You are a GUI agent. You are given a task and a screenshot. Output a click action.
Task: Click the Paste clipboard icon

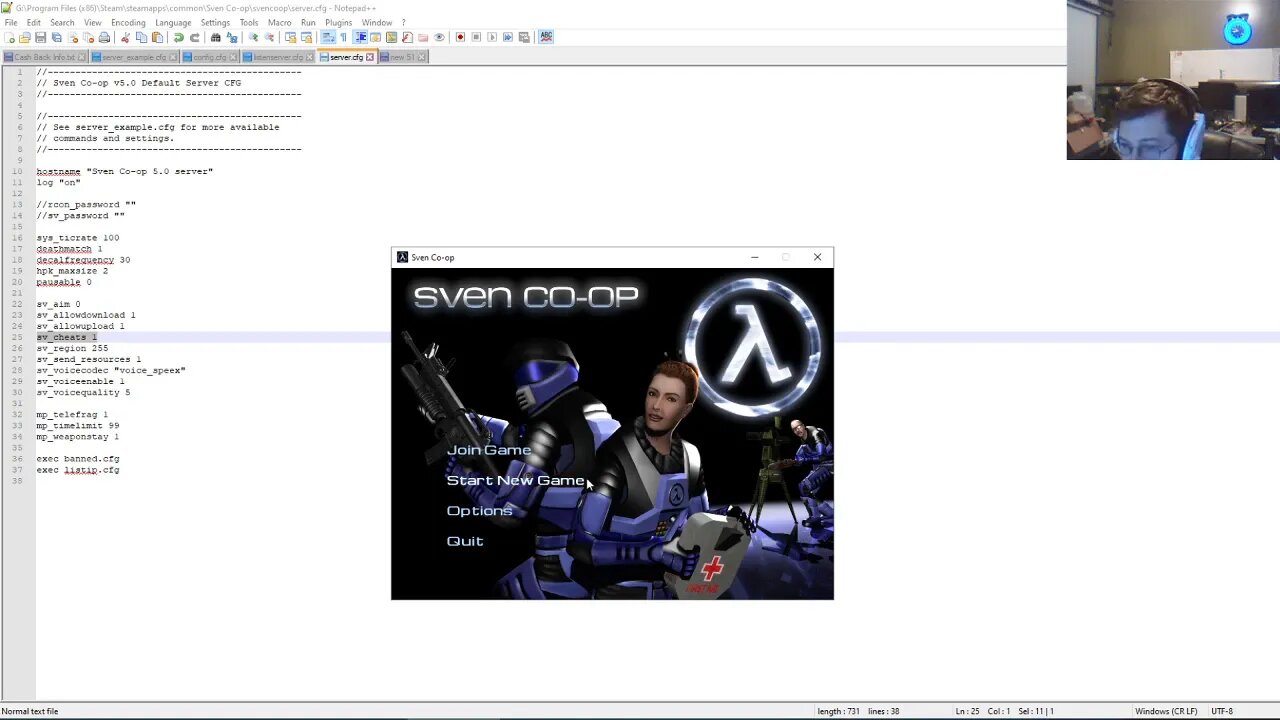pos(157,37)
